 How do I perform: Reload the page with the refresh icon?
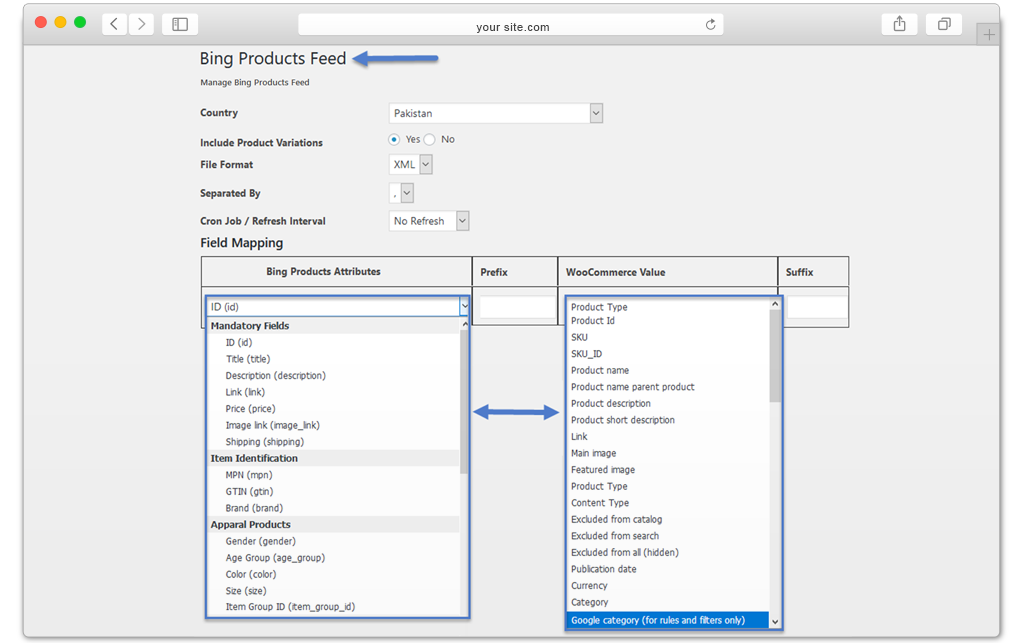711,25
